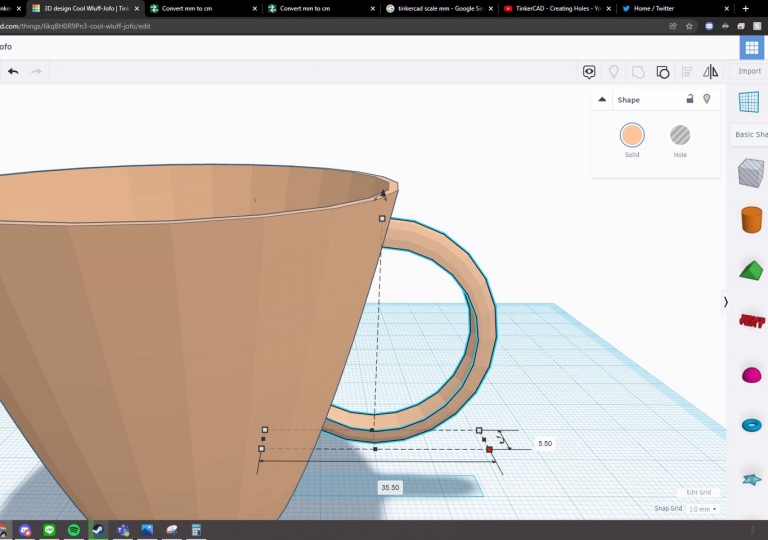Click the Mirror tool icon
Viewport: 768px width, 540px height.
(710, 72)
